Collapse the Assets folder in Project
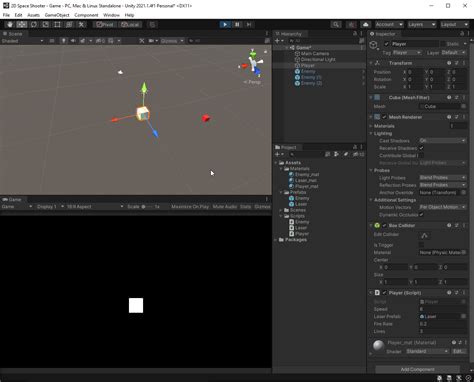Viewport: 474px width, 382px height. pyautogui.click(x=276, y=163)
